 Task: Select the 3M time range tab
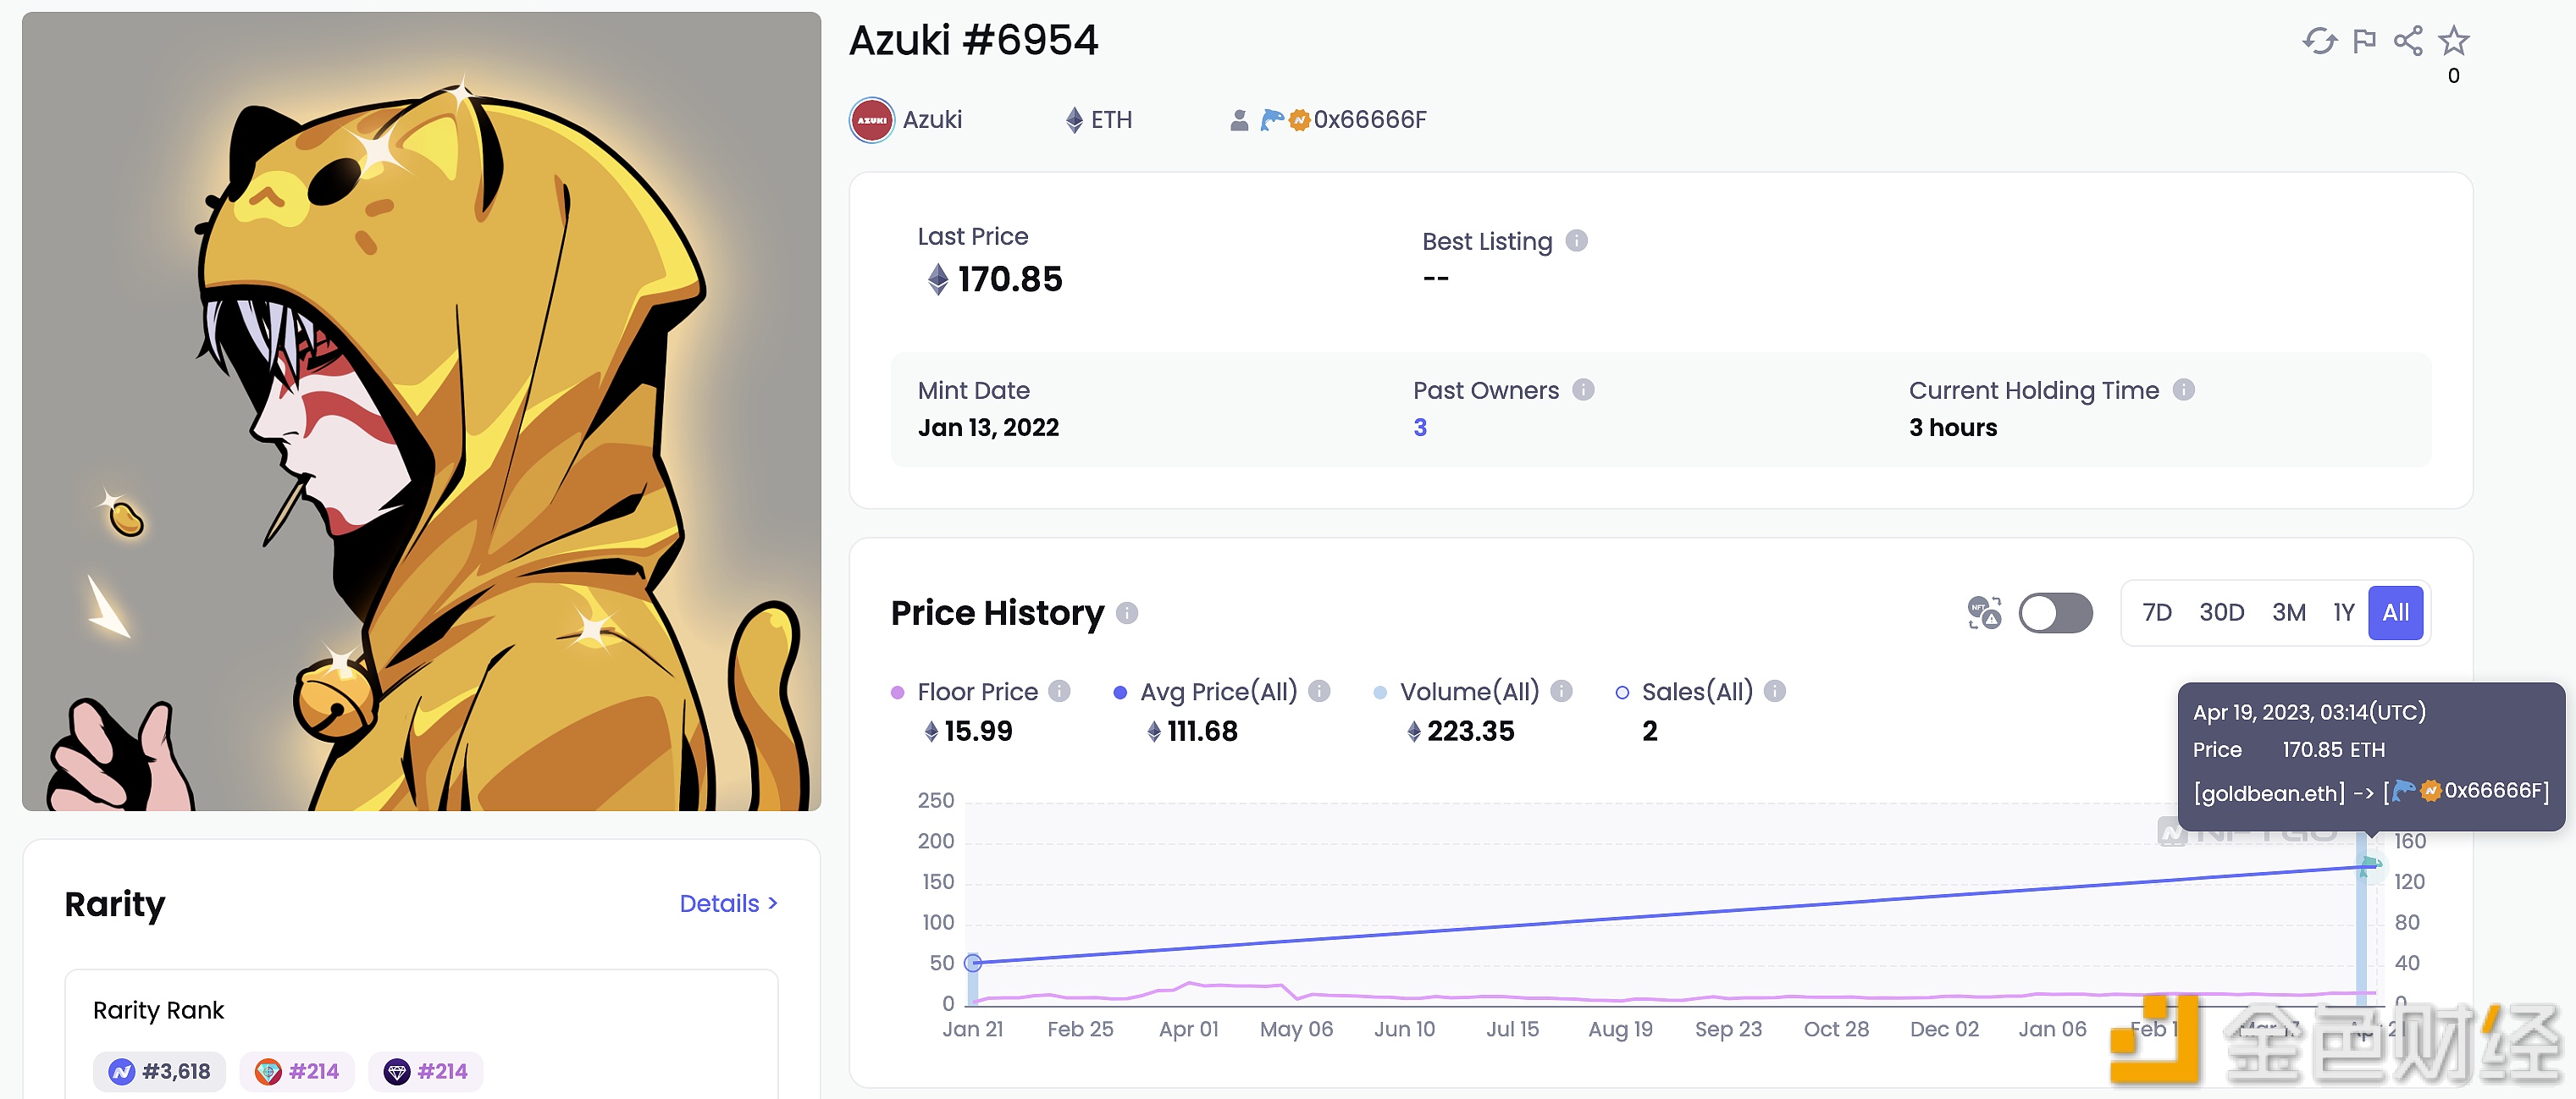(x=2288, y=613)
